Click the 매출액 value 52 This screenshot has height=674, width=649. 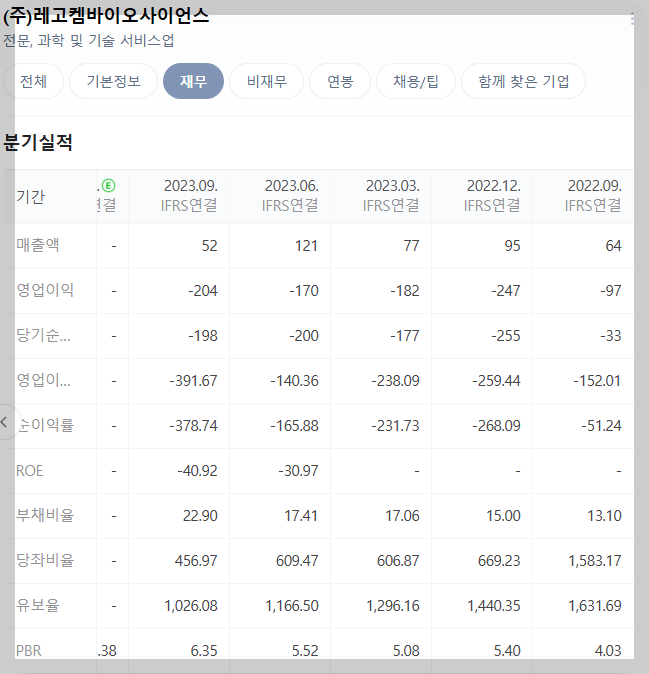click(x=210, y=246)
